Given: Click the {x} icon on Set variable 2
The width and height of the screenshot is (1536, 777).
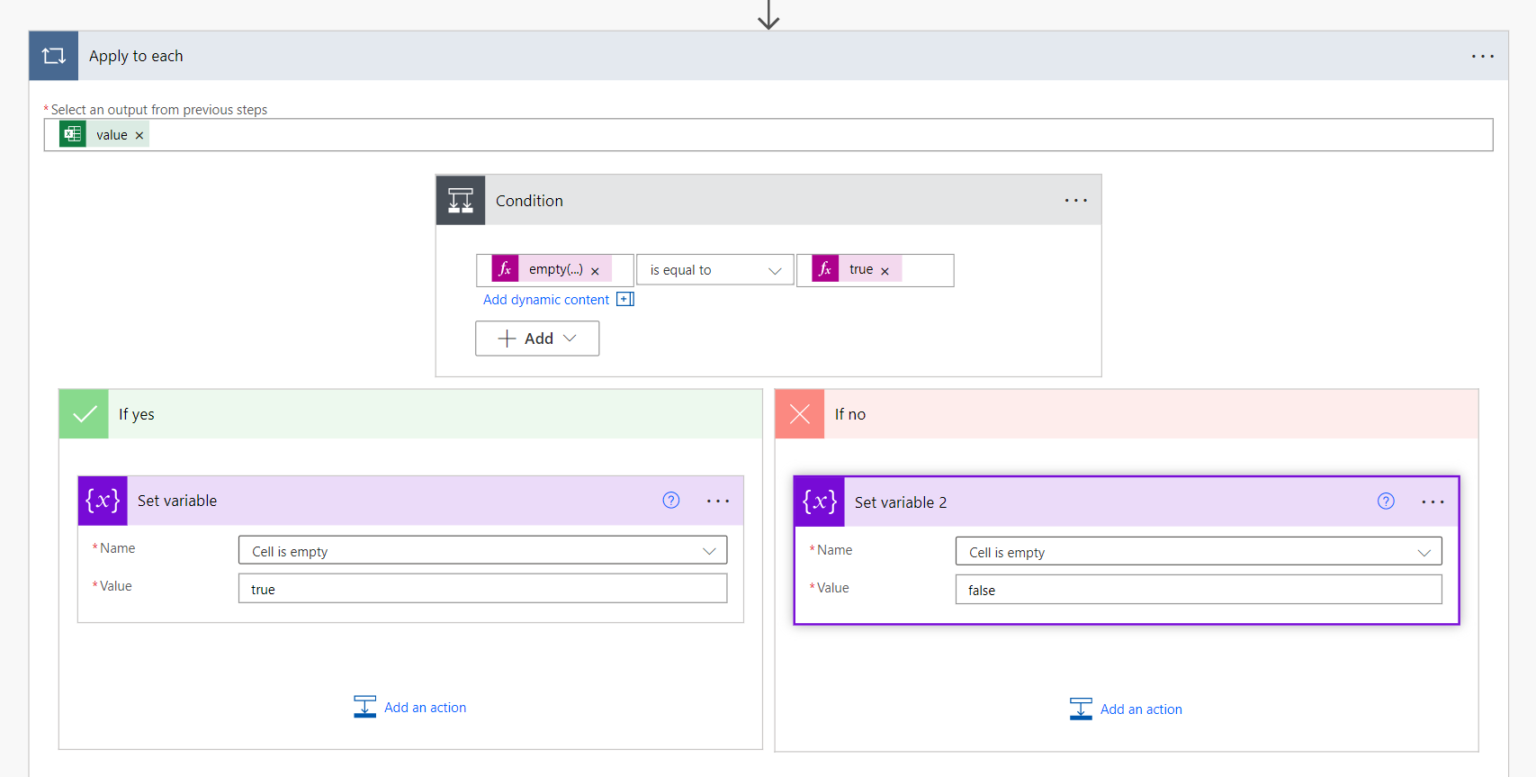Looking at the screenshot, I should [819, 501].
